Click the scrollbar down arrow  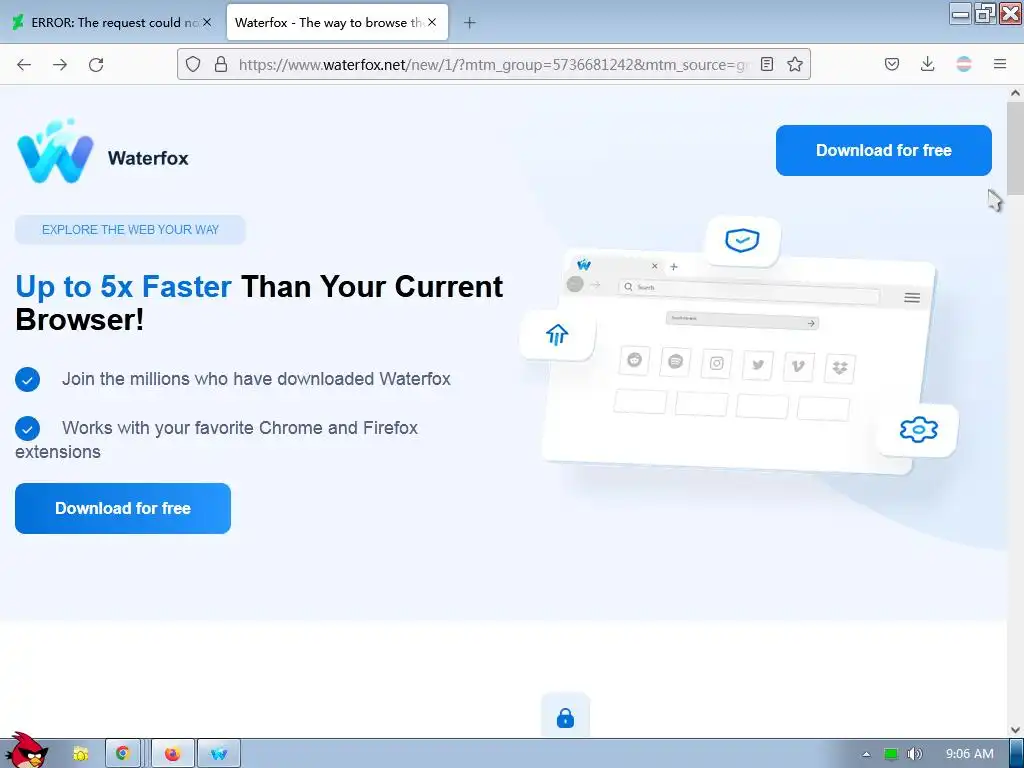pos(1015,729)
